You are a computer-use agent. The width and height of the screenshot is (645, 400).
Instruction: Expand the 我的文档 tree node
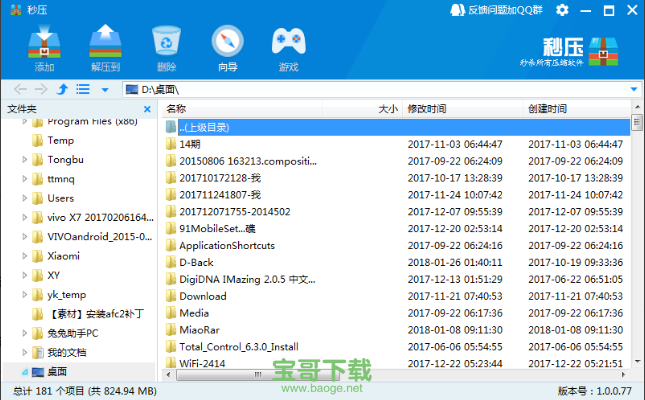(24, 352)
